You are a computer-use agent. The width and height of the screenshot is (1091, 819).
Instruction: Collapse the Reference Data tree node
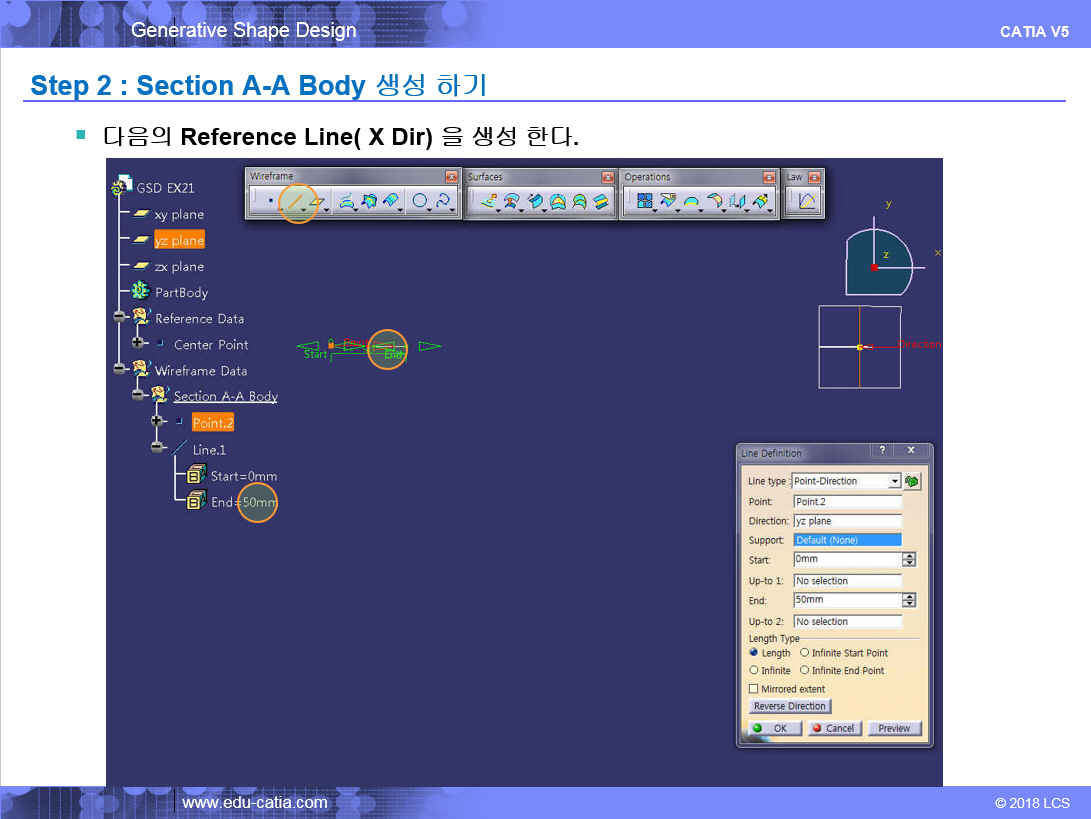coord(120,318)
